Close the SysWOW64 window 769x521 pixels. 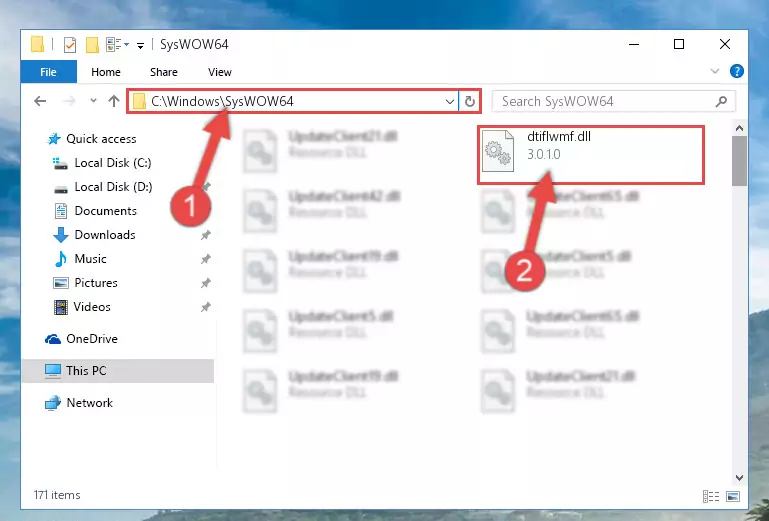click(725, 44)
